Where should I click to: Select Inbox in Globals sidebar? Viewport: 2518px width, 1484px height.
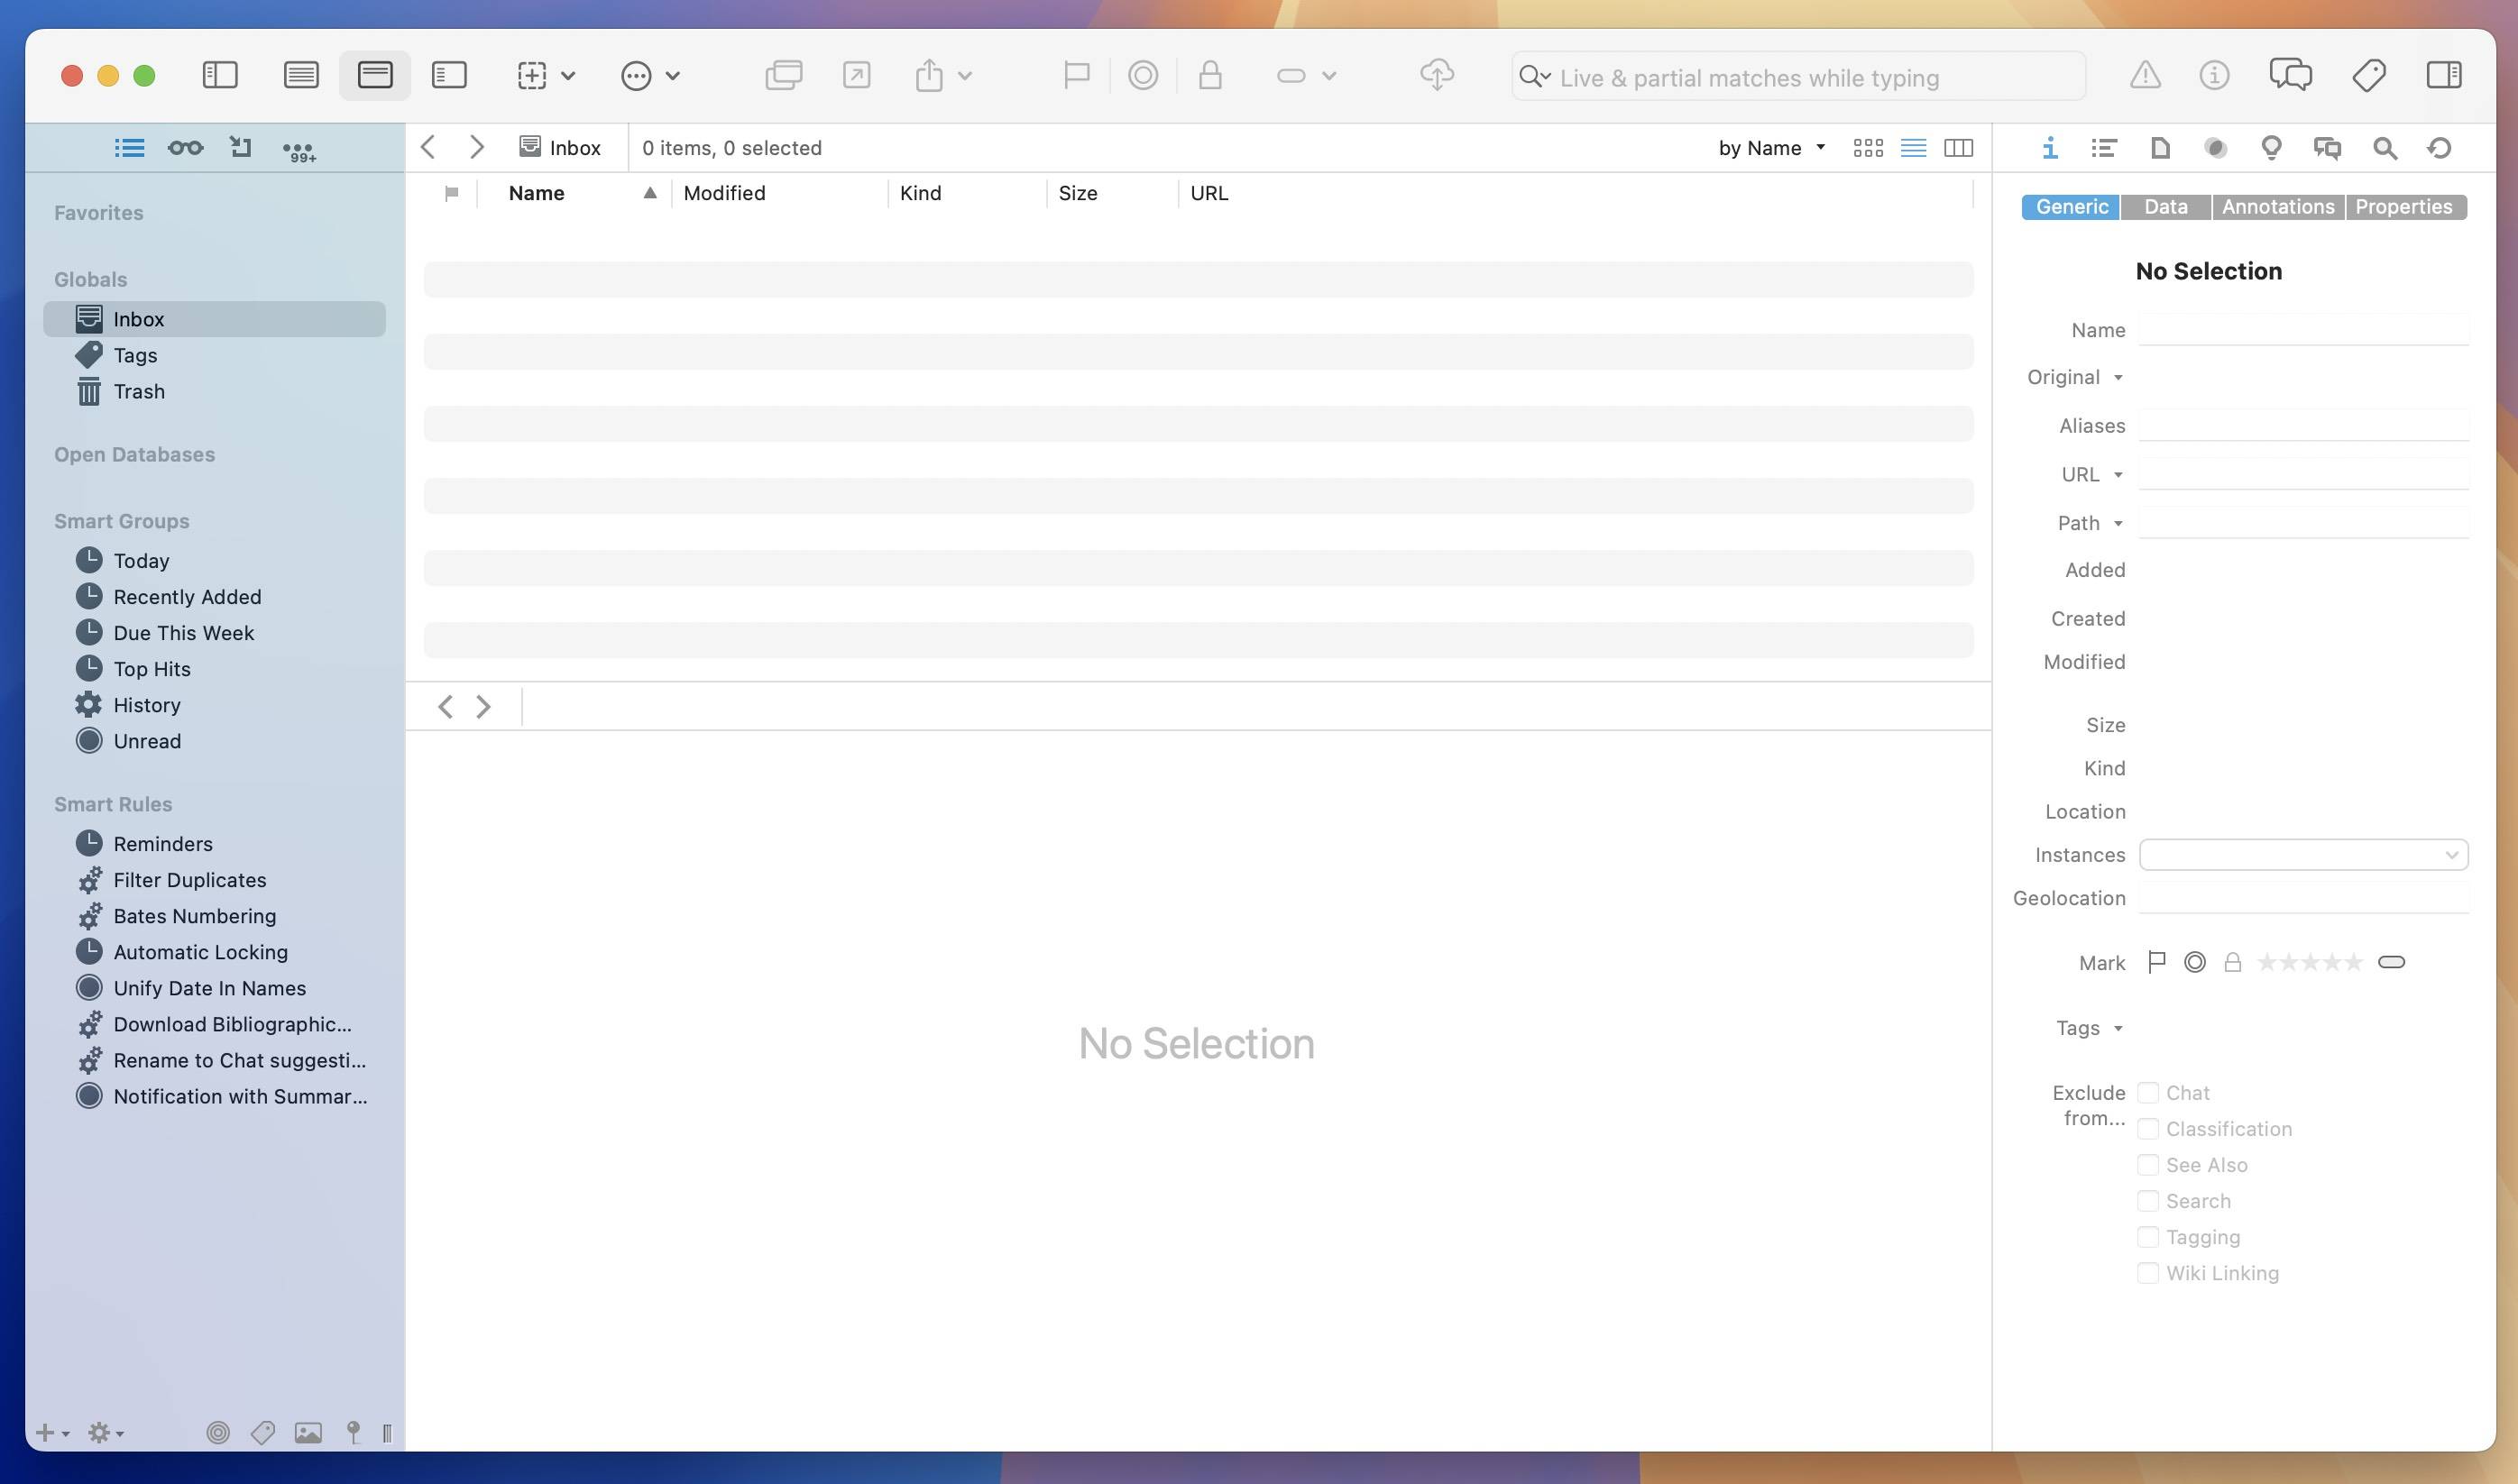214,319
